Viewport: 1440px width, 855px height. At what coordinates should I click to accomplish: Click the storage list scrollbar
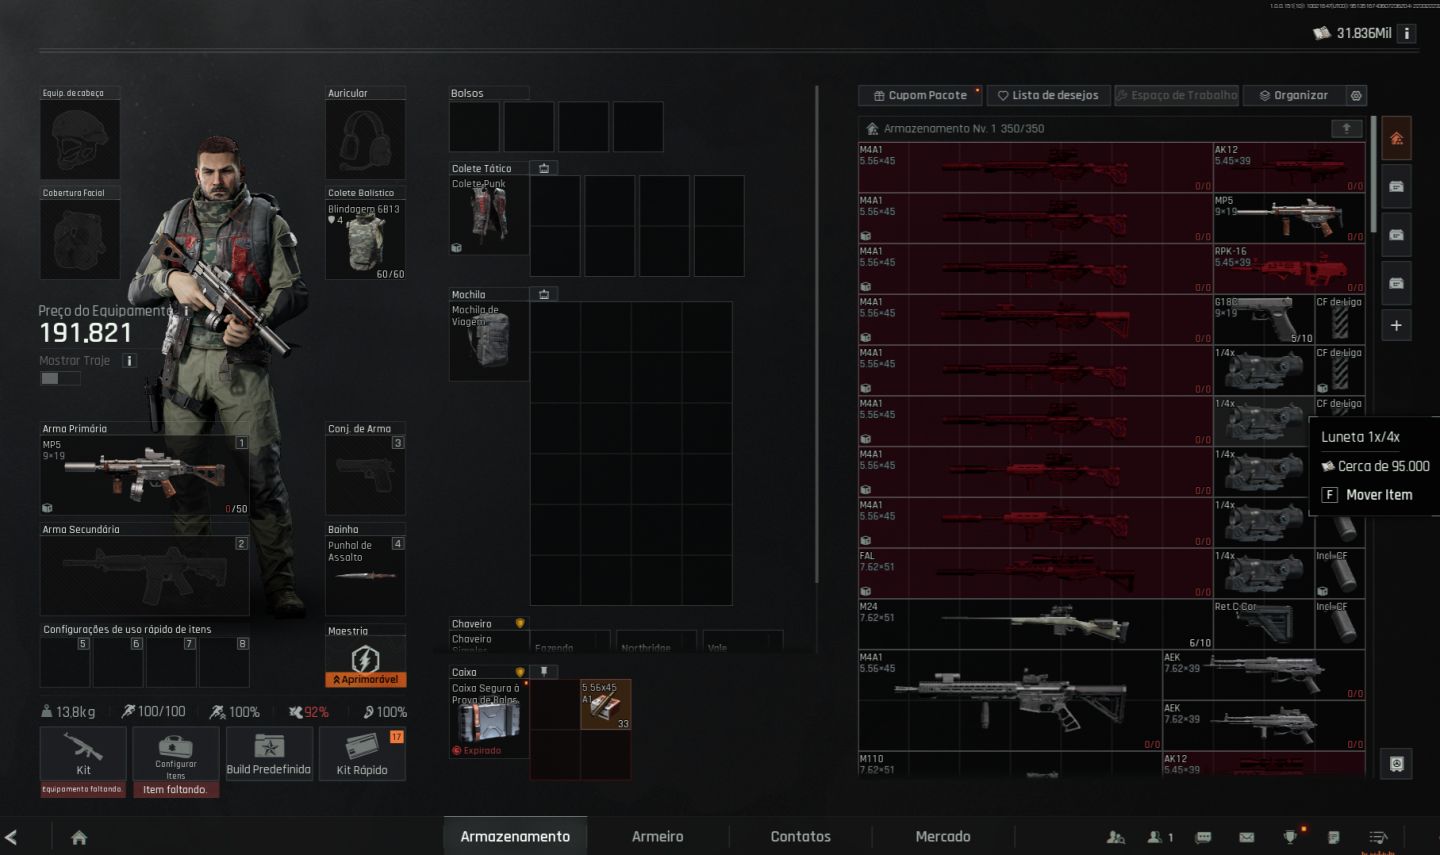click(1374, 175)
